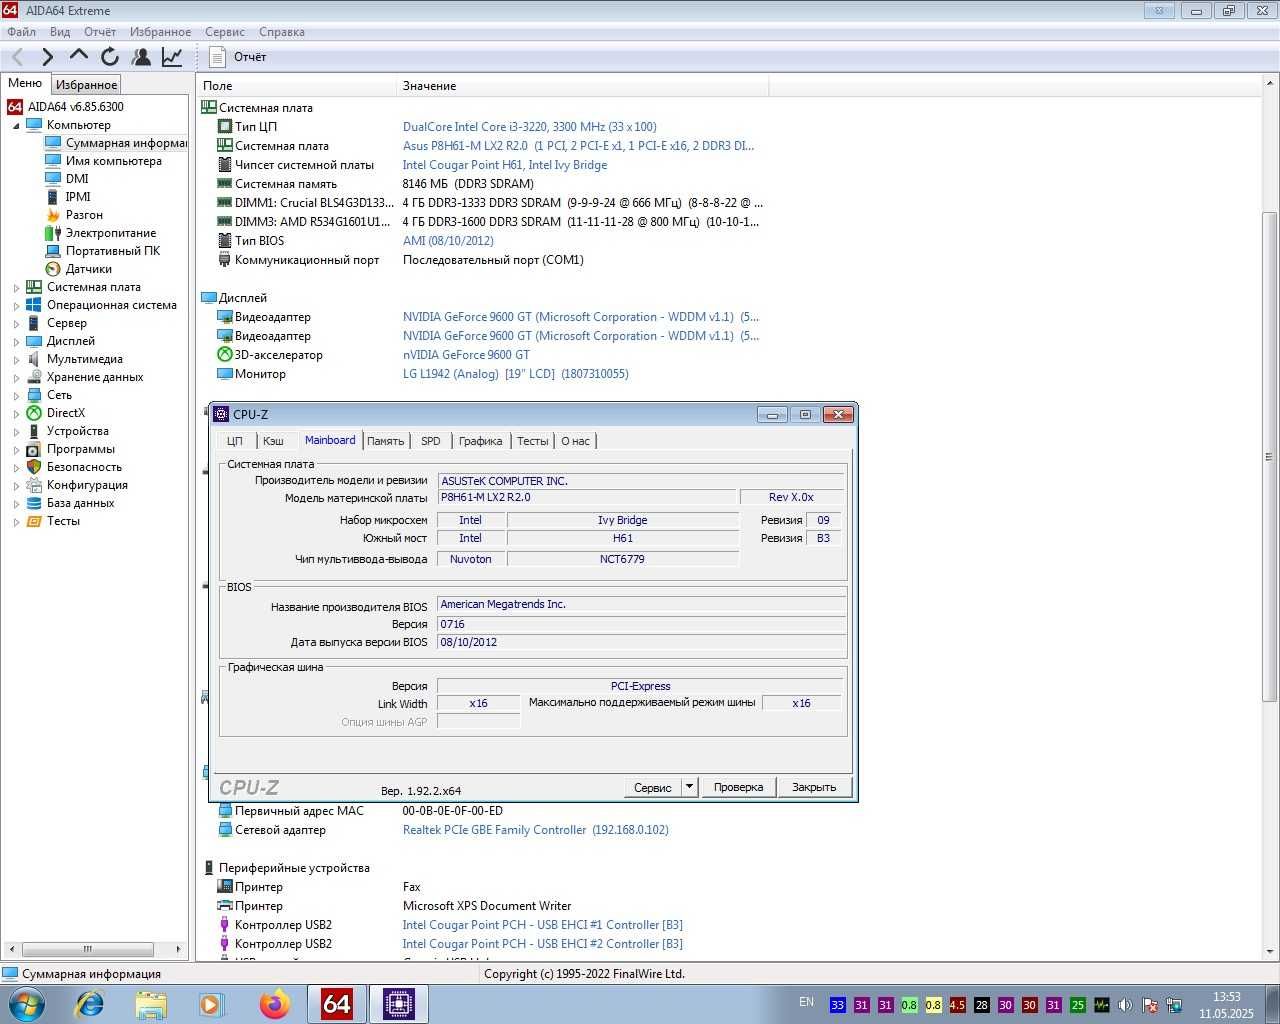Expand the Сервер tree node

point(16,323)
